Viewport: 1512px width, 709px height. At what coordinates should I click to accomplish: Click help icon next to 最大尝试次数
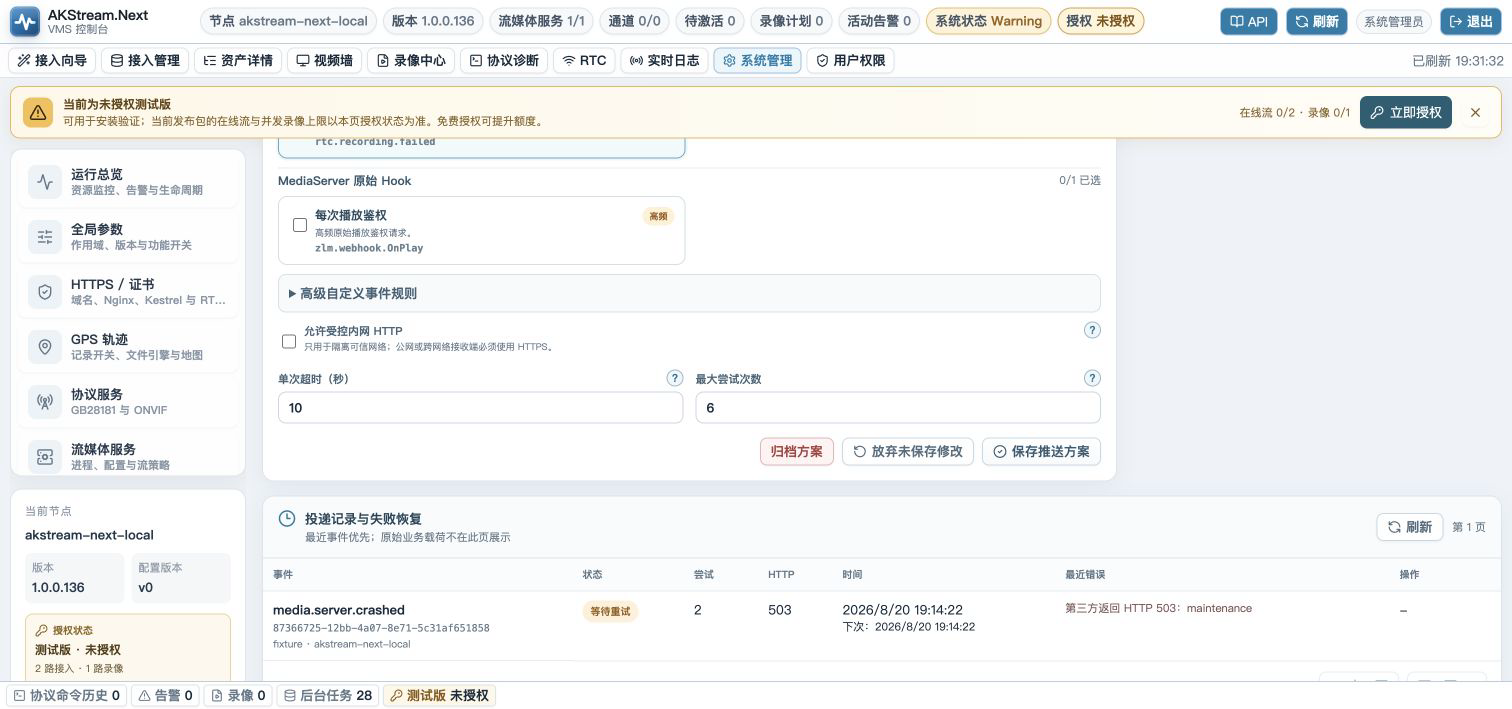[1092, 378]
